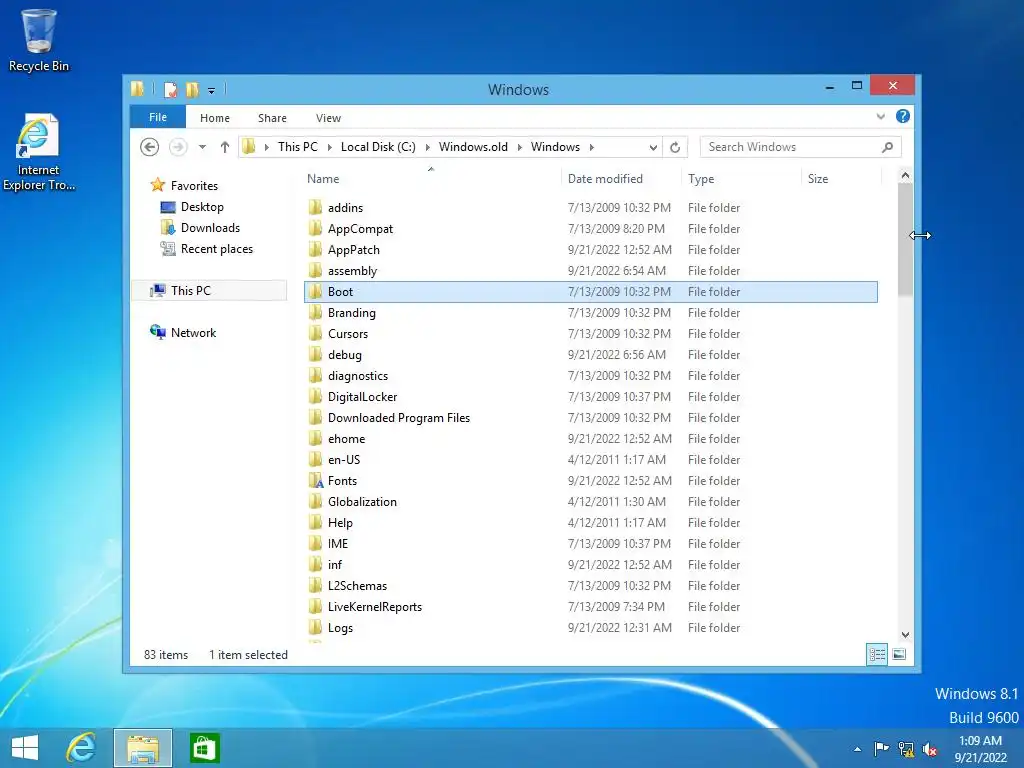
Task: Select the AppPatch folder icon
Action: (315, 249)
